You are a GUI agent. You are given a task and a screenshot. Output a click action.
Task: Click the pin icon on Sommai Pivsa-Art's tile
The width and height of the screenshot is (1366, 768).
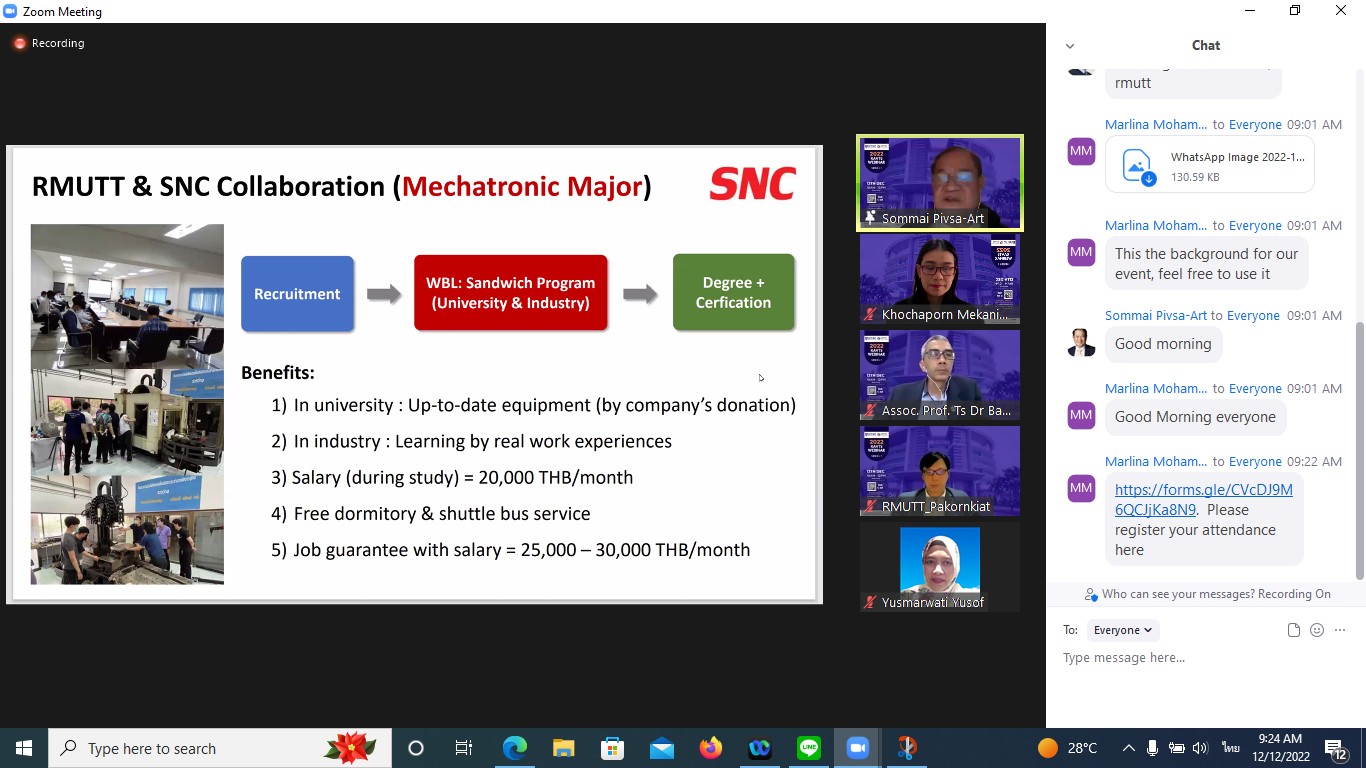[x=870, y=218]
